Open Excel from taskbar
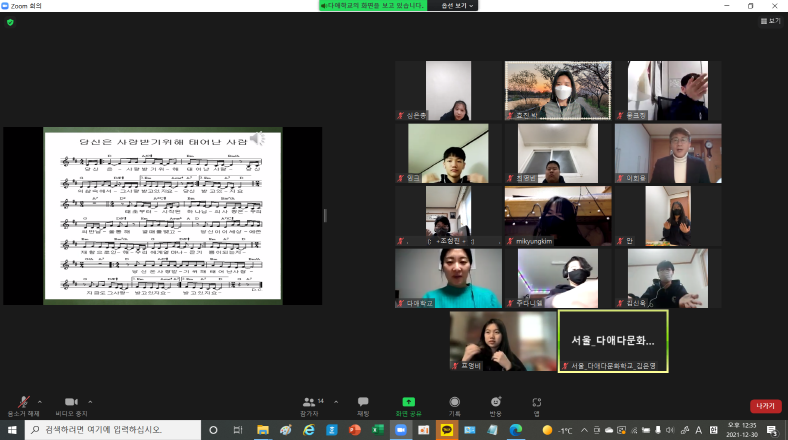The height and width of the screenshot is (440, 788). click(x=377, y=430)
